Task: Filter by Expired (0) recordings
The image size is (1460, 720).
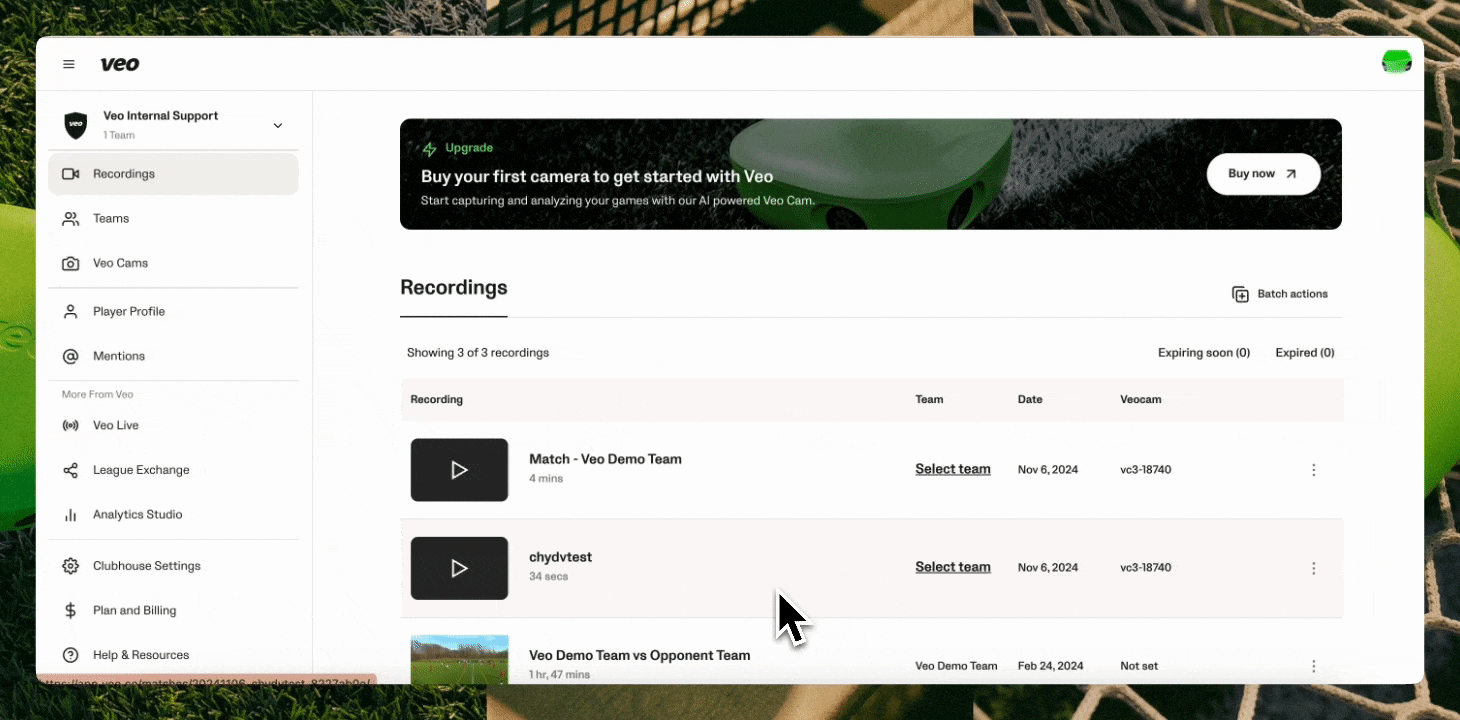Action: [1305, 353]
